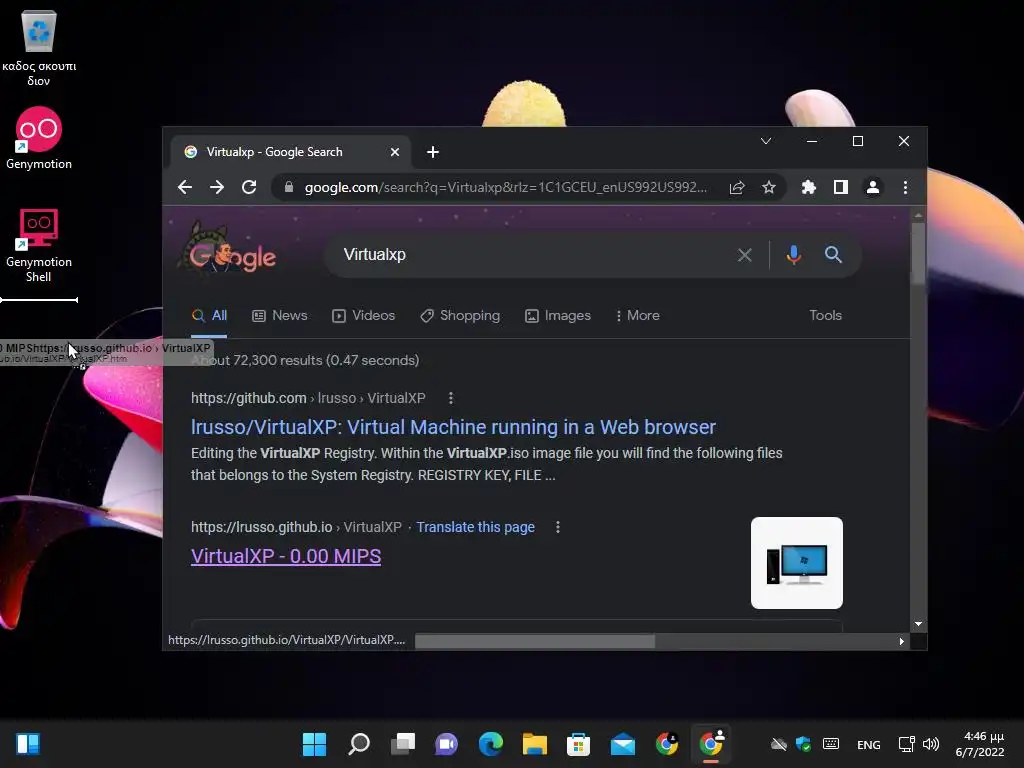Screen dimensions: 1024x768
Task: Open Chrome profile menu
Action: coord(872,187)
